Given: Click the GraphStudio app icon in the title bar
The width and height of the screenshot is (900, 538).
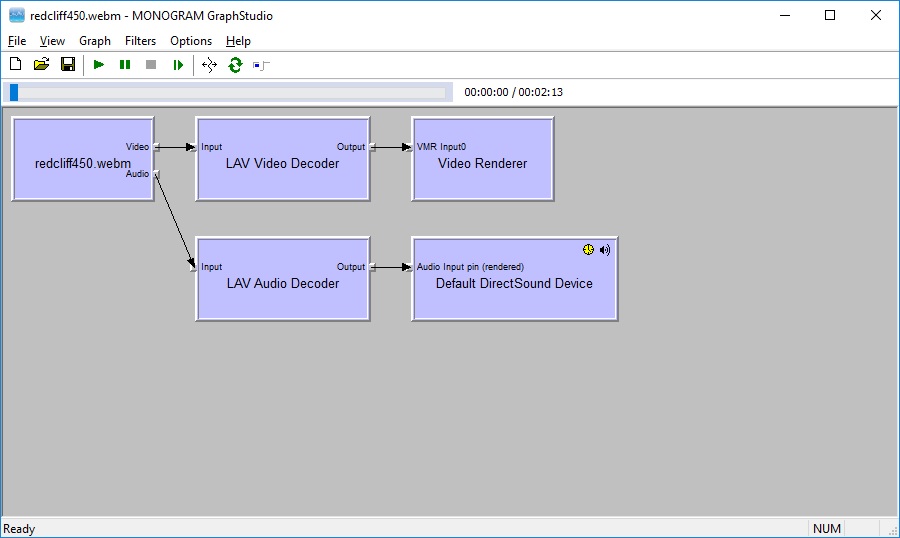Looking at the screenshot, I should pyautogui.click(x=17, y=16).
